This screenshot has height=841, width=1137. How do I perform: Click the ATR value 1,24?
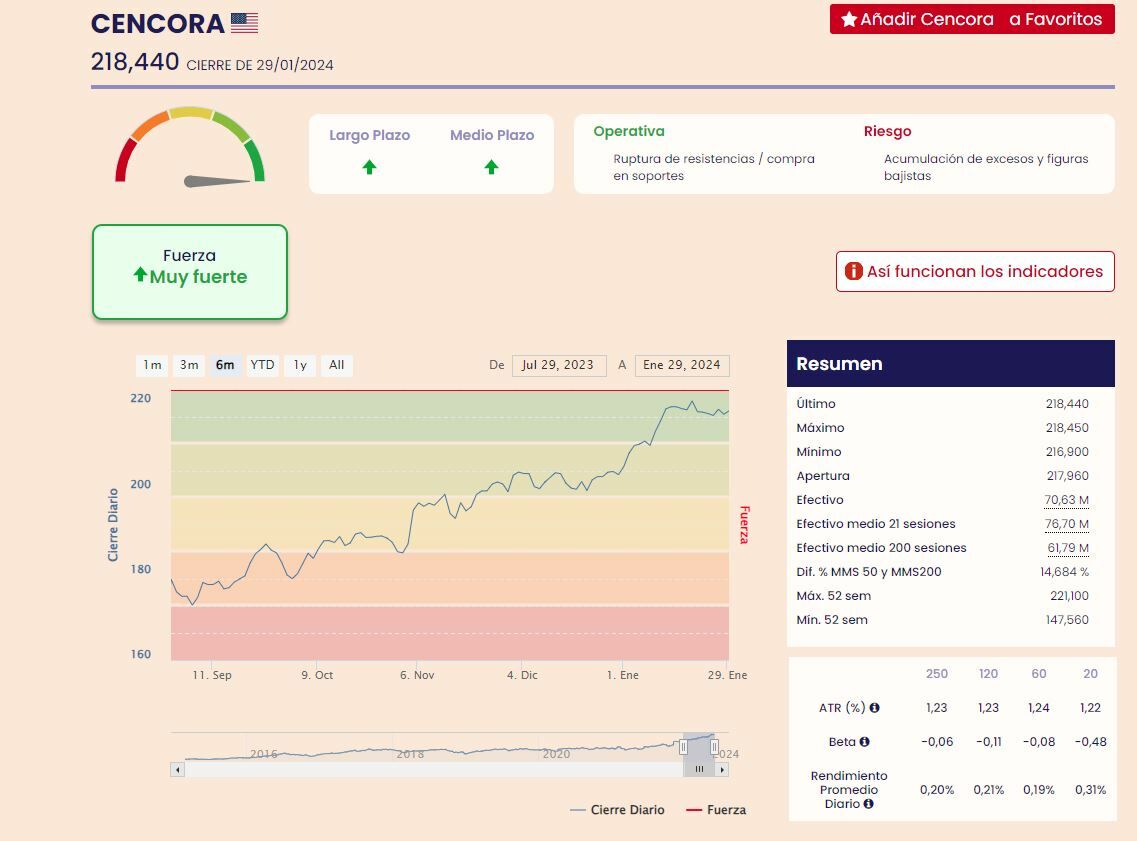[1039, 708]
